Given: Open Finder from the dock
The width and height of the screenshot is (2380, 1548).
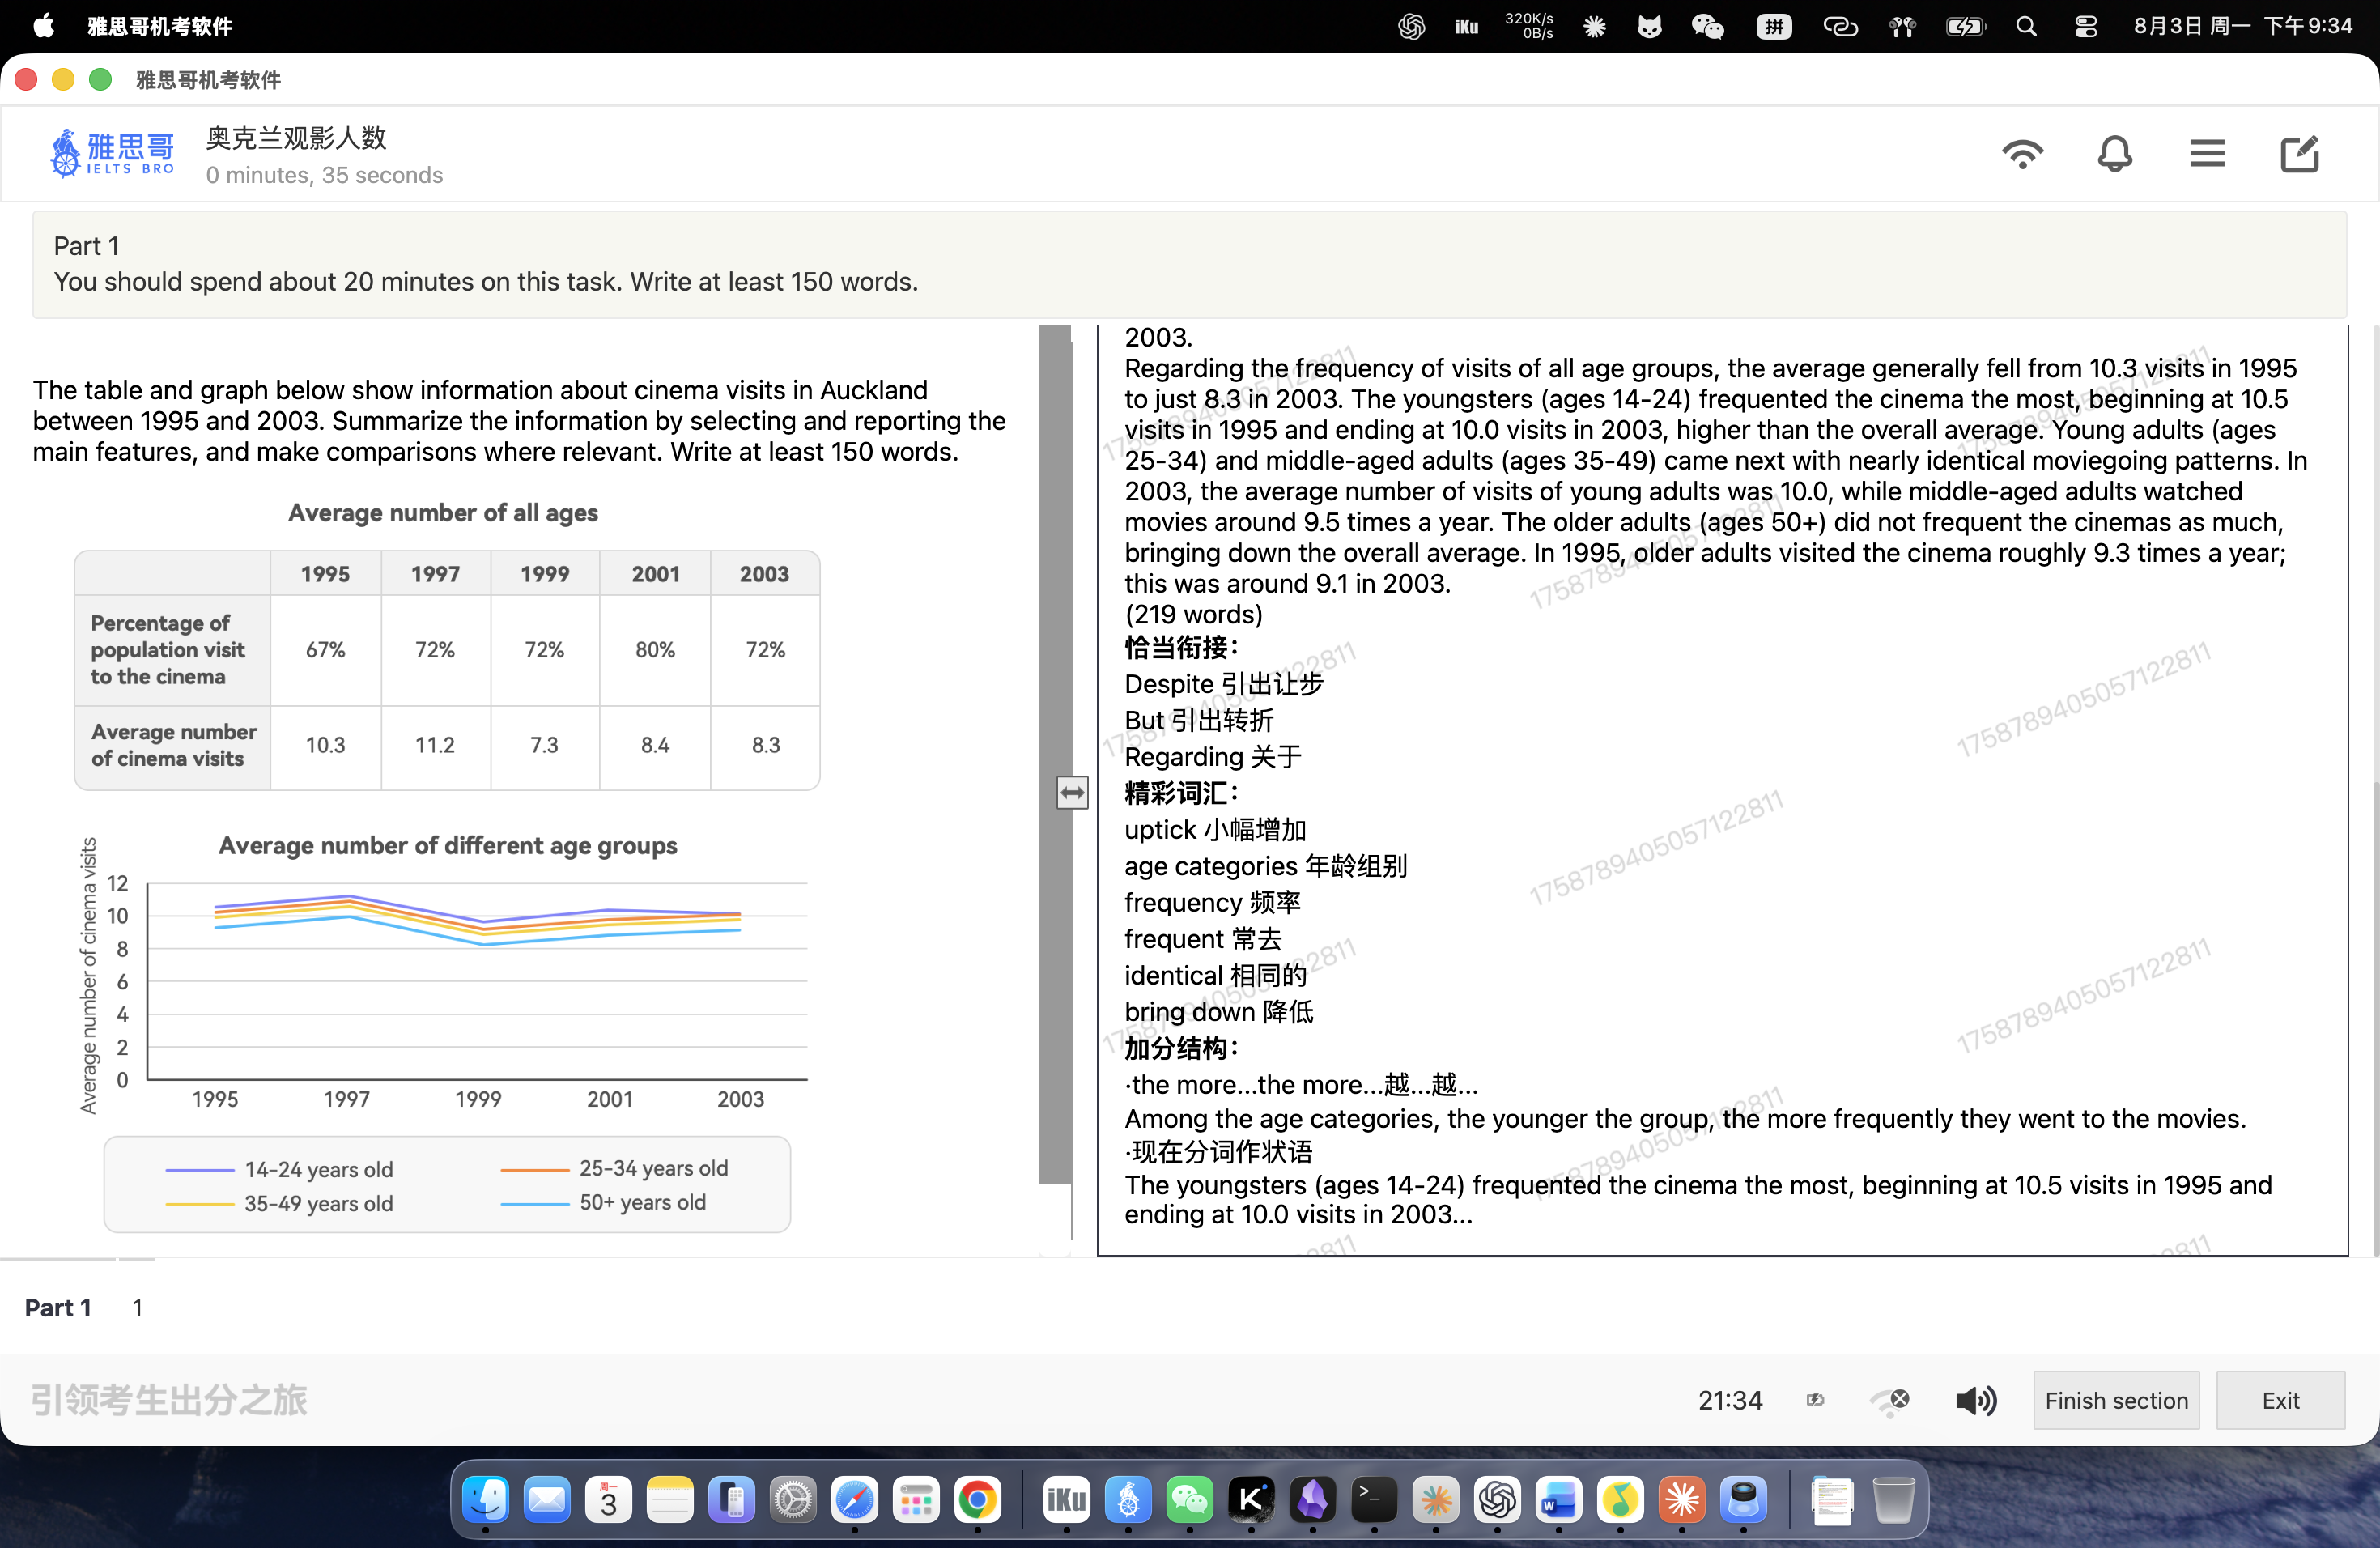Looking at the screenshot, I should coord(486,1499).
